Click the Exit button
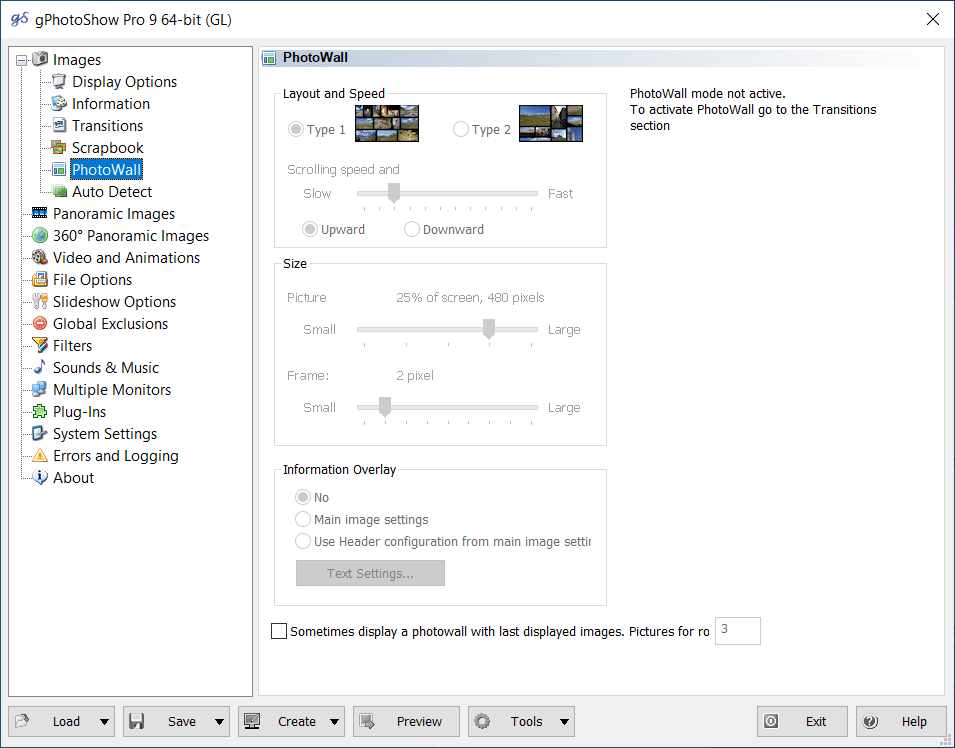 pos(802,722)
